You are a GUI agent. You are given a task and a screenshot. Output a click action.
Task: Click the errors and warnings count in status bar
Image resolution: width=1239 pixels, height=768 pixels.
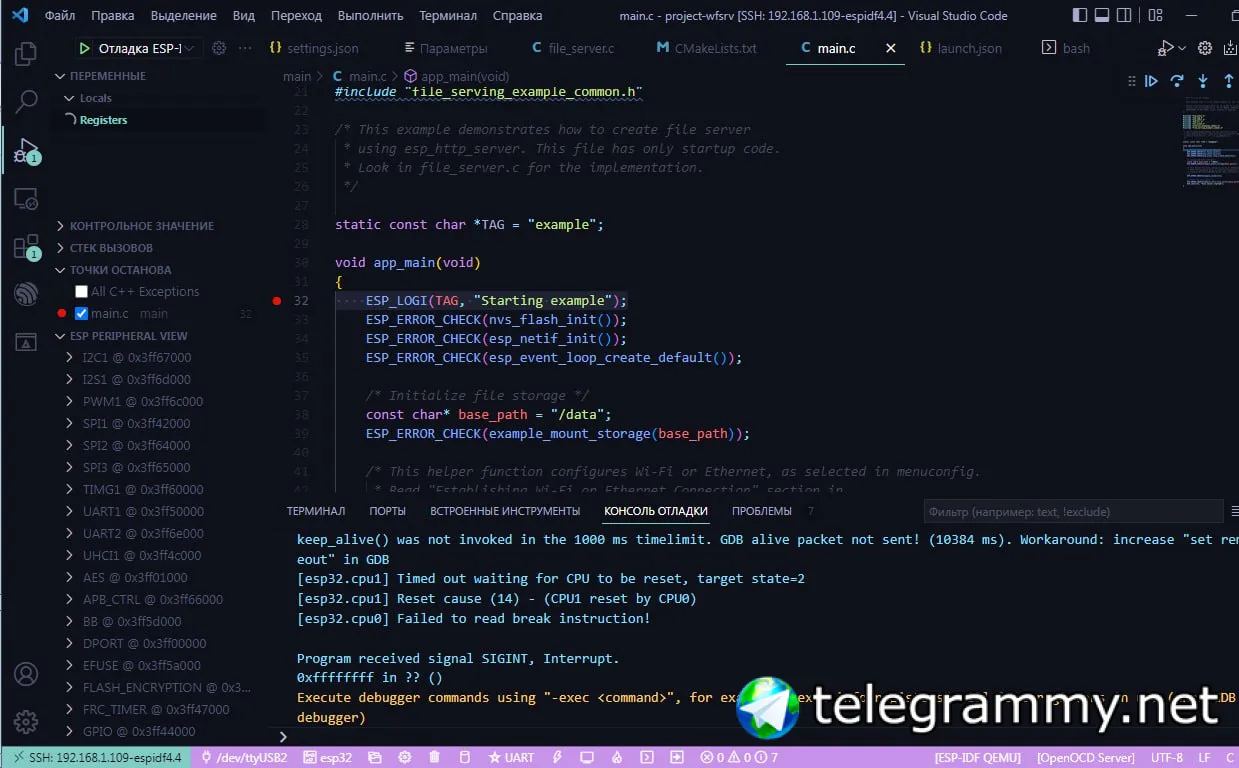(x=739, y=758)
